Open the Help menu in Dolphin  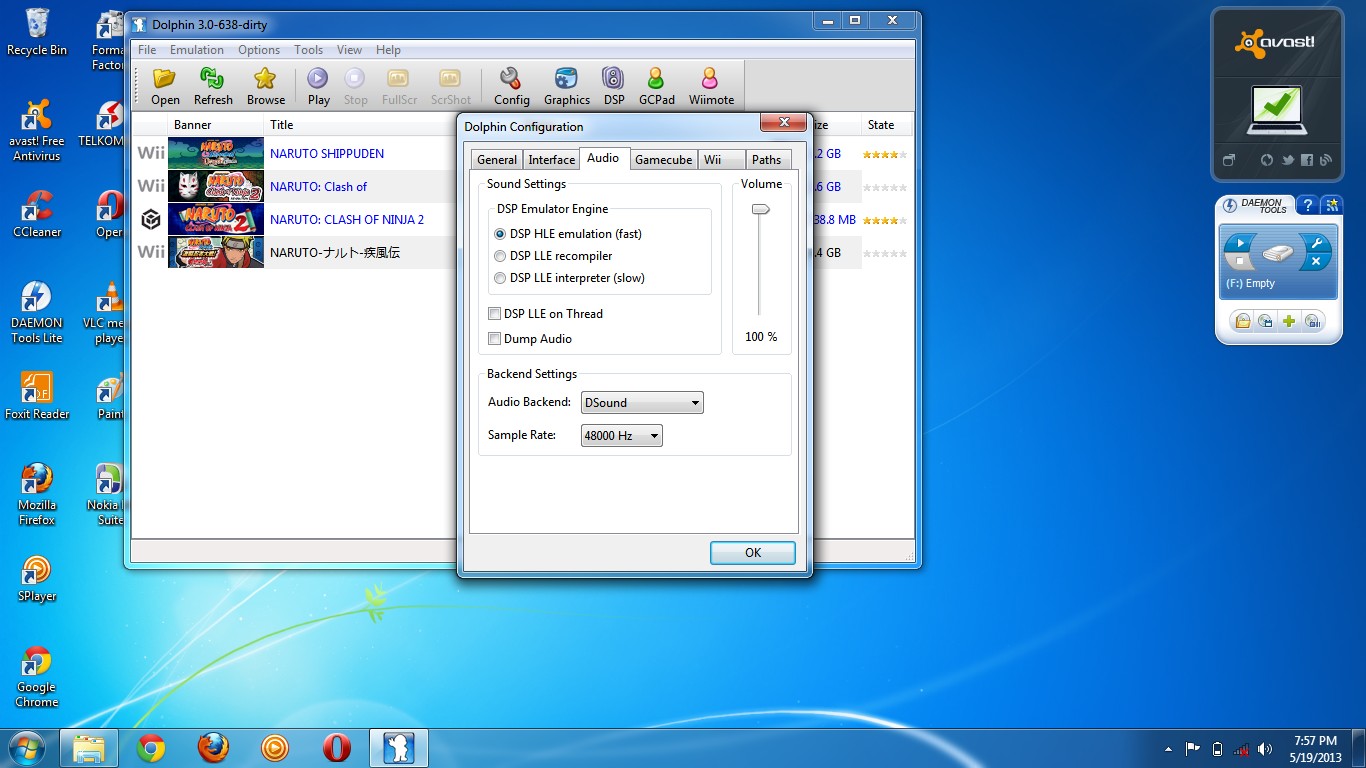[388, 50]
